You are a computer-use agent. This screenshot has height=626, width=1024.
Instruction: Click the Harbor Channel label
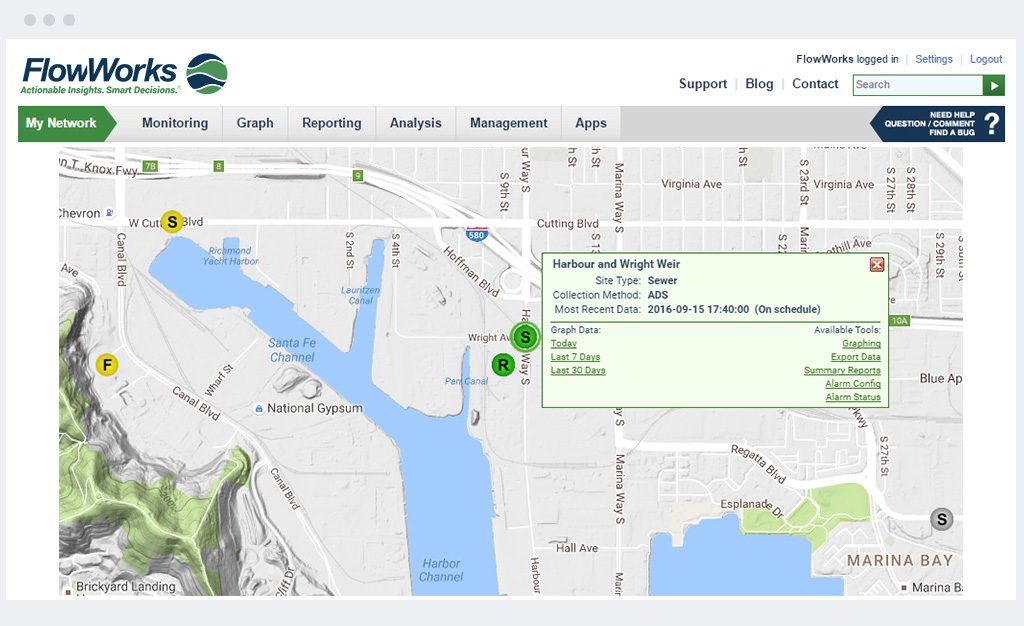pyautogui.click(x=441, y=570)
